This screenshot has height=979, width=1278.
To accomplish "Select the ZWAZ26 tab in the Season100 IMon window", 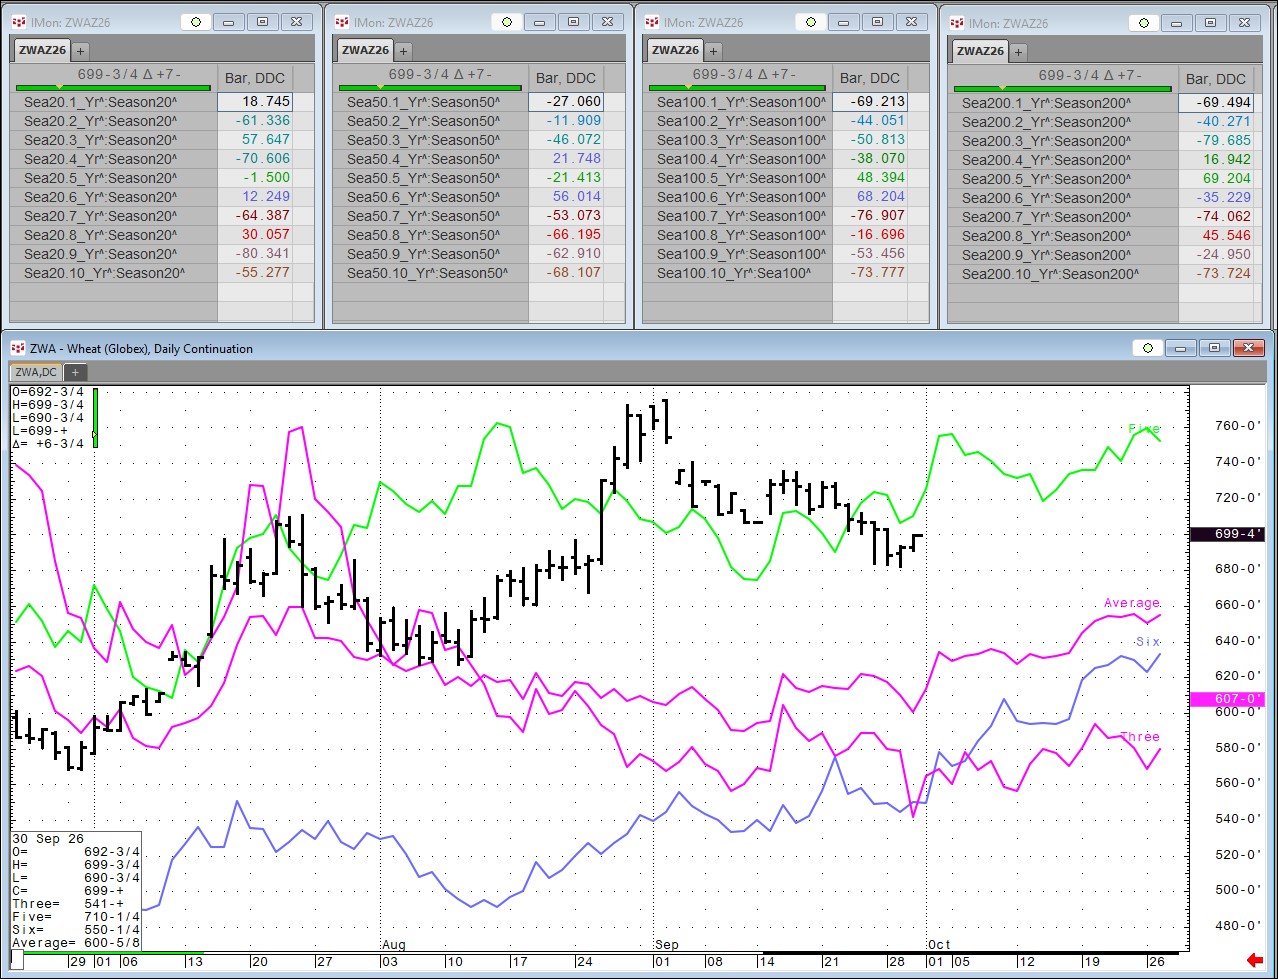I will coord(676,51).
